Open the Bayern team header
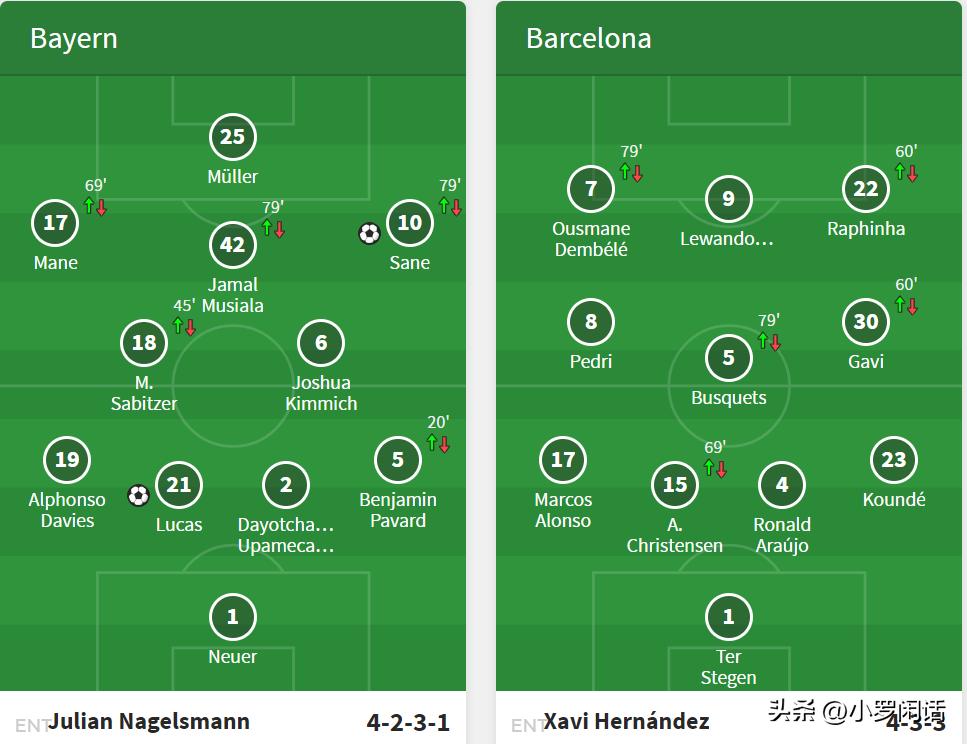The width and height of the screenshot is (967, 744). 74,38
